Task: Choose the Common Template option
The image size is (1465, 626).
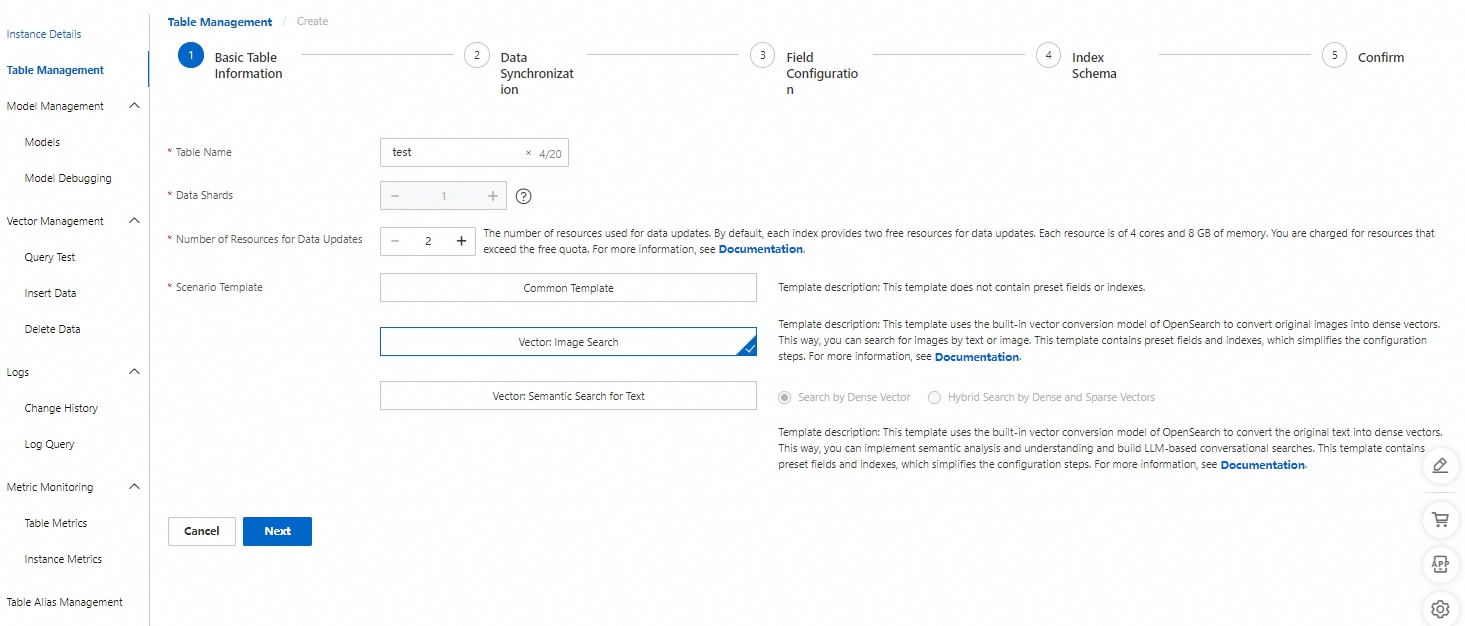Action: [568, 288]
